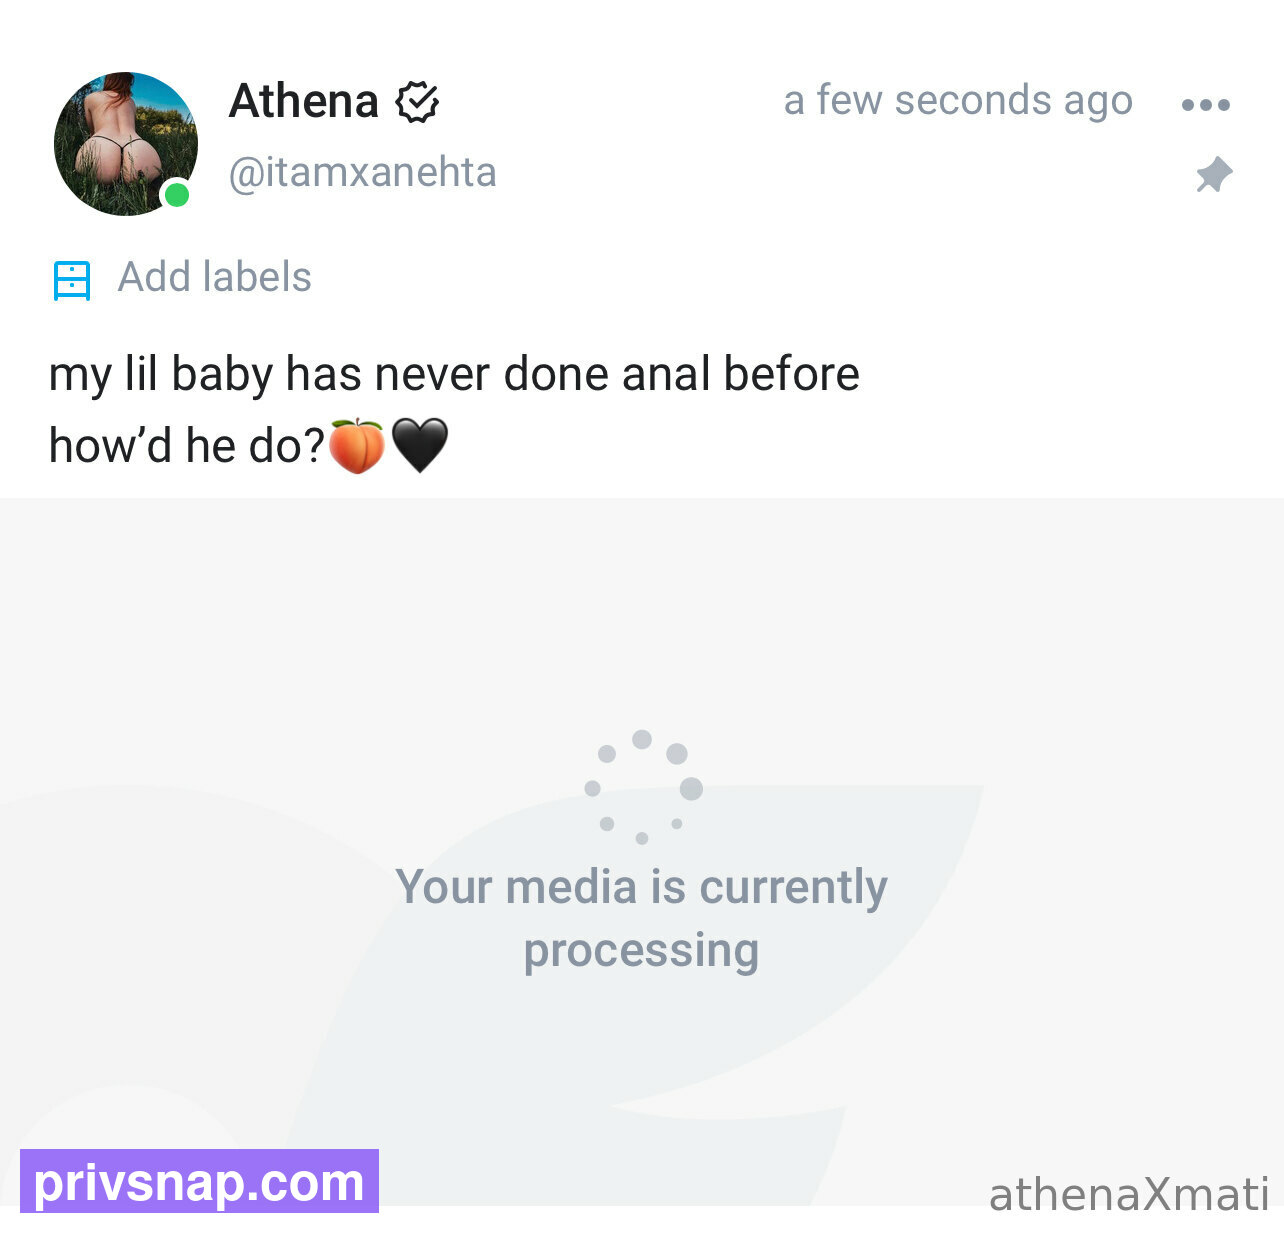Open the three-dot post options menu
This screenshot has width=1284, height=1234.
click(x=1205, y=104)
